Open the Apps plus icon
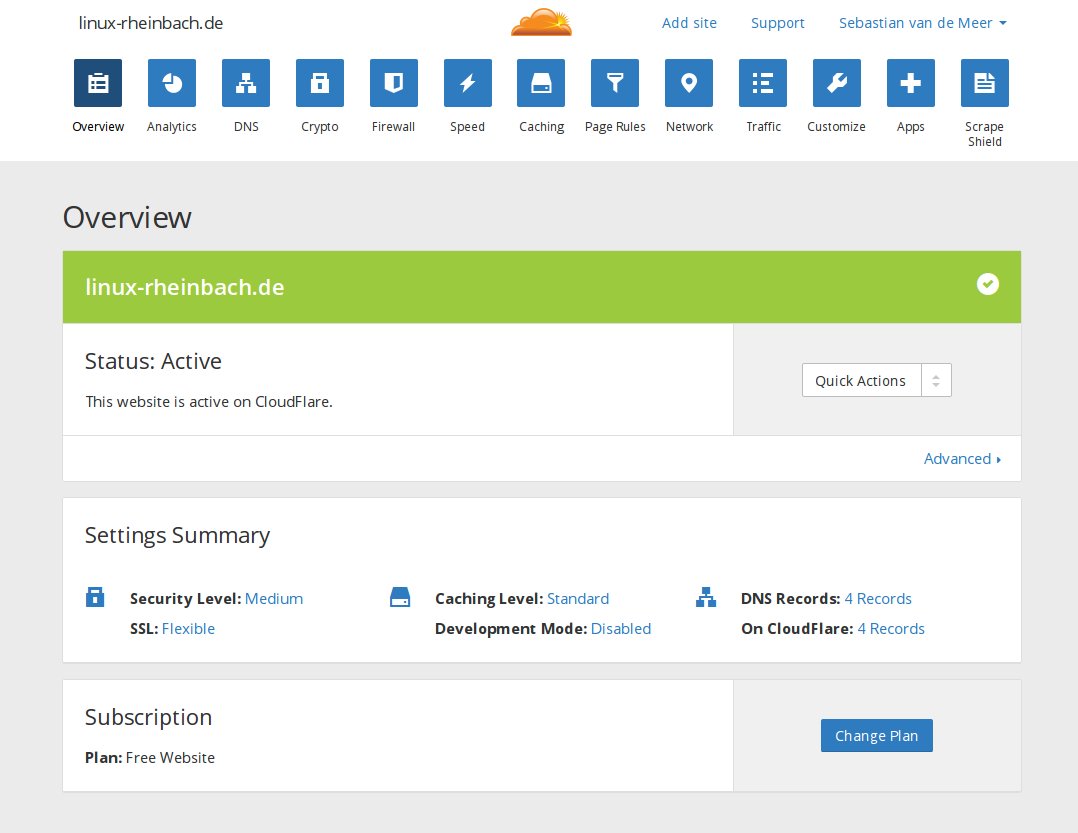 coord(911,83)
